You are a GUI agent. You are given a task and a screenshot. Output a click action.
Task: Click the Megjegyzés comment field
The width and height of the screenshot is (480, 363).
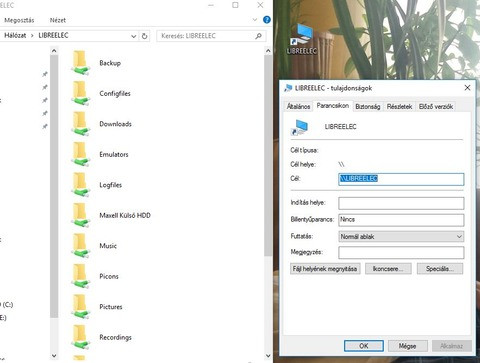point(401,252)
